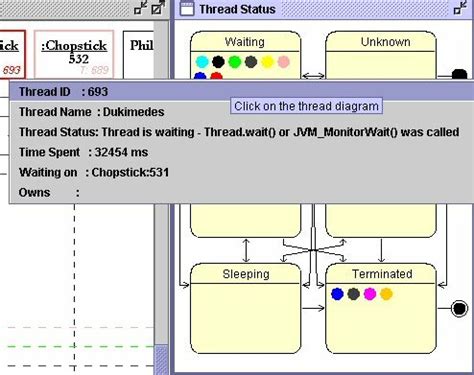Viewport: 474px width, 375px height.
Task: Click the Owns line in tooltip
Action: pyautogui.click(x=49, y=193)
